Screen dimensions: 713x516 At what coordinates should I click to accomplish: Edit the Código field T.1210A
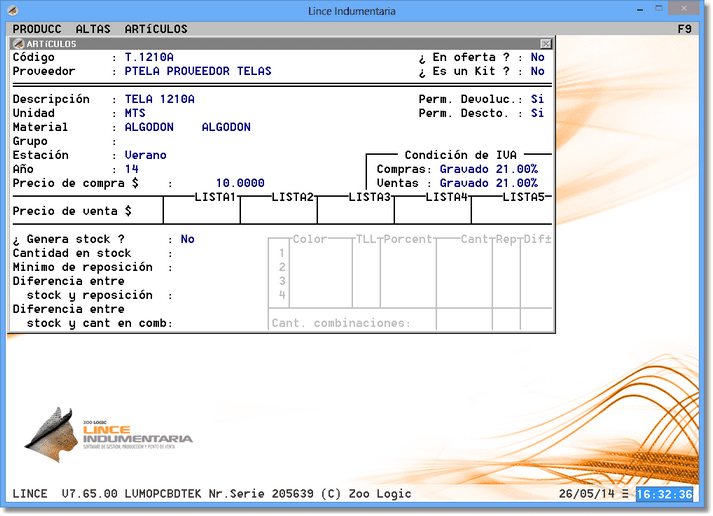149,57
